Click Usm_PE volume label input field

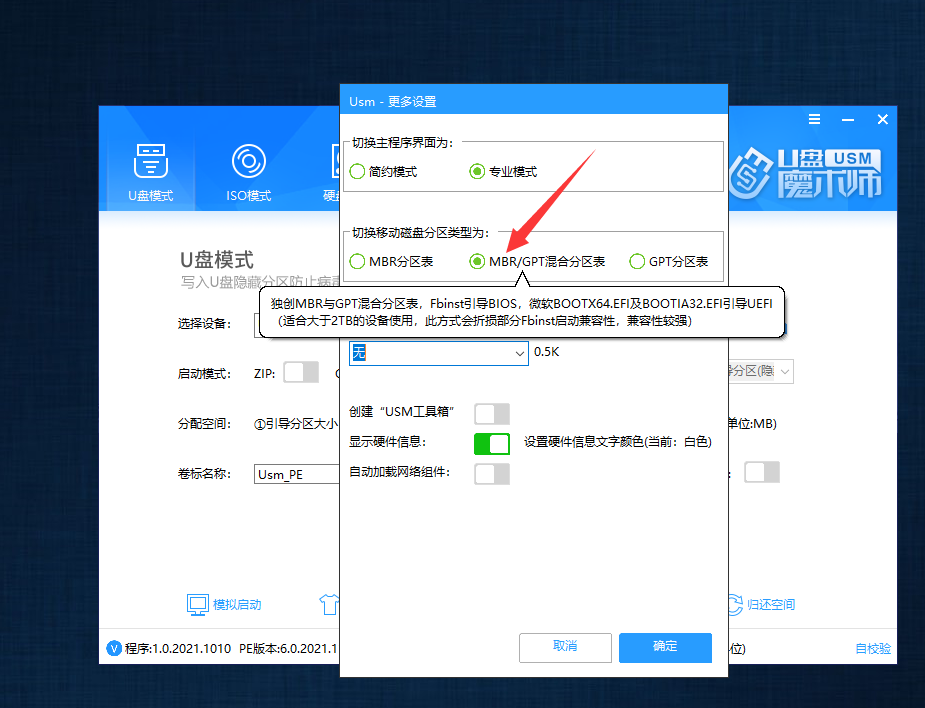[297, 474]
